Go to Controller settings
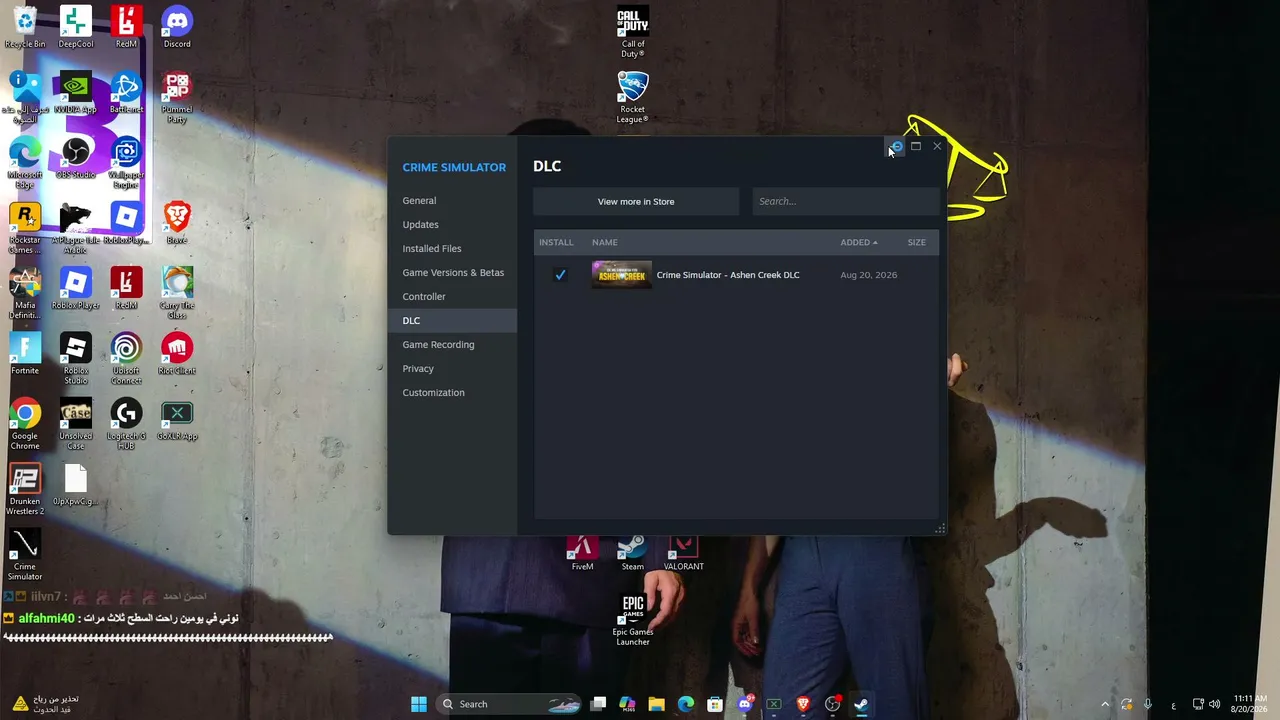 pos(424,296)
